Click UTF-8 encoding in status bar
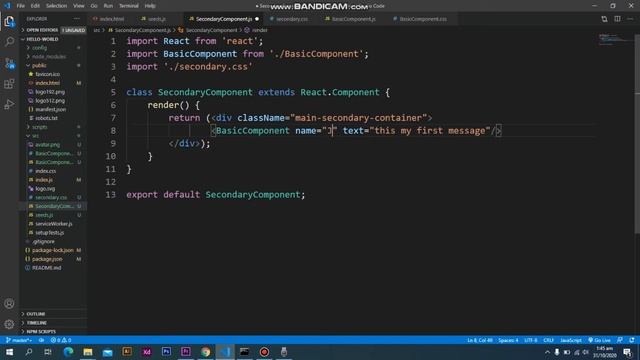The width and height of the screenshot is (640, 360). coord(531,340)
